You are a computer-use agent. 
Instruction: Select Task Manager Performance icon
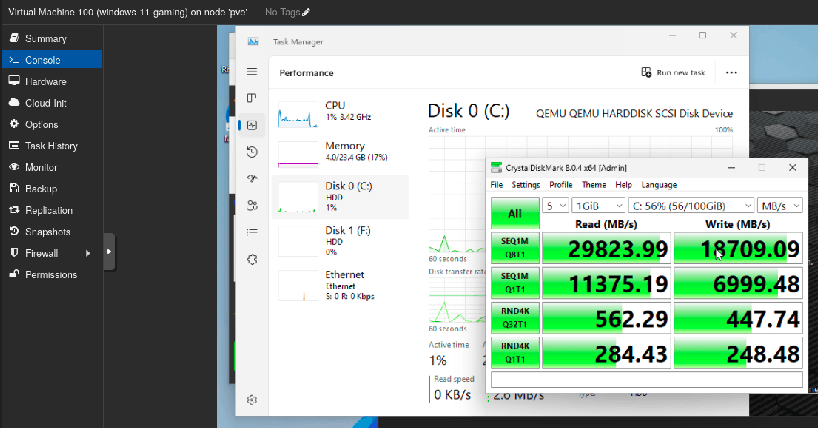[x=252, y=125]
